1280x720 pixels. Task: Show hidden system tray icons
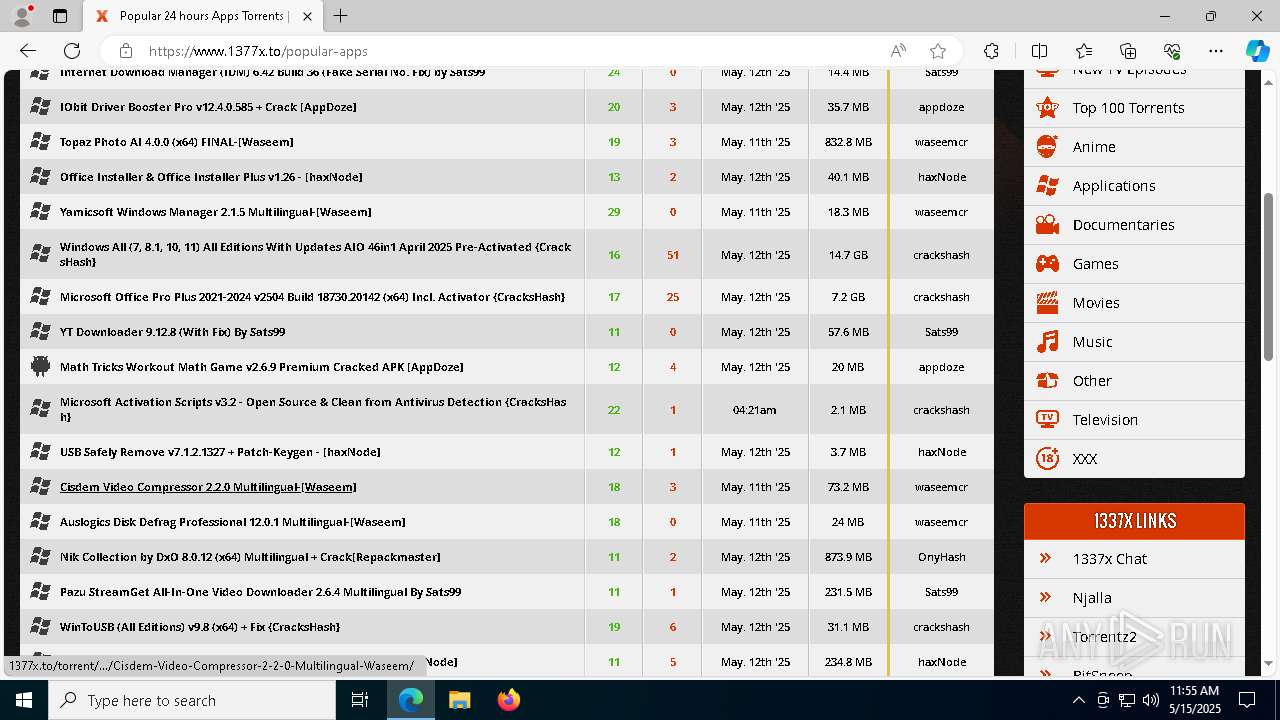point(1078,700)
